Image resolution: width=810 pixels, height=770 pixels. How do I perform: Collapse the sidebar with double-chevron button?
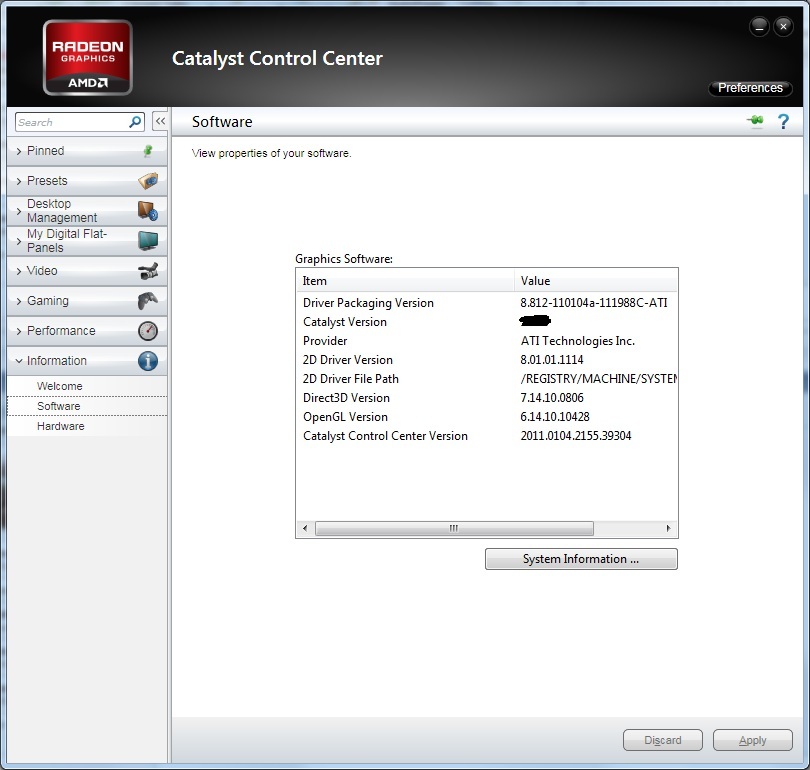[160, 121]
